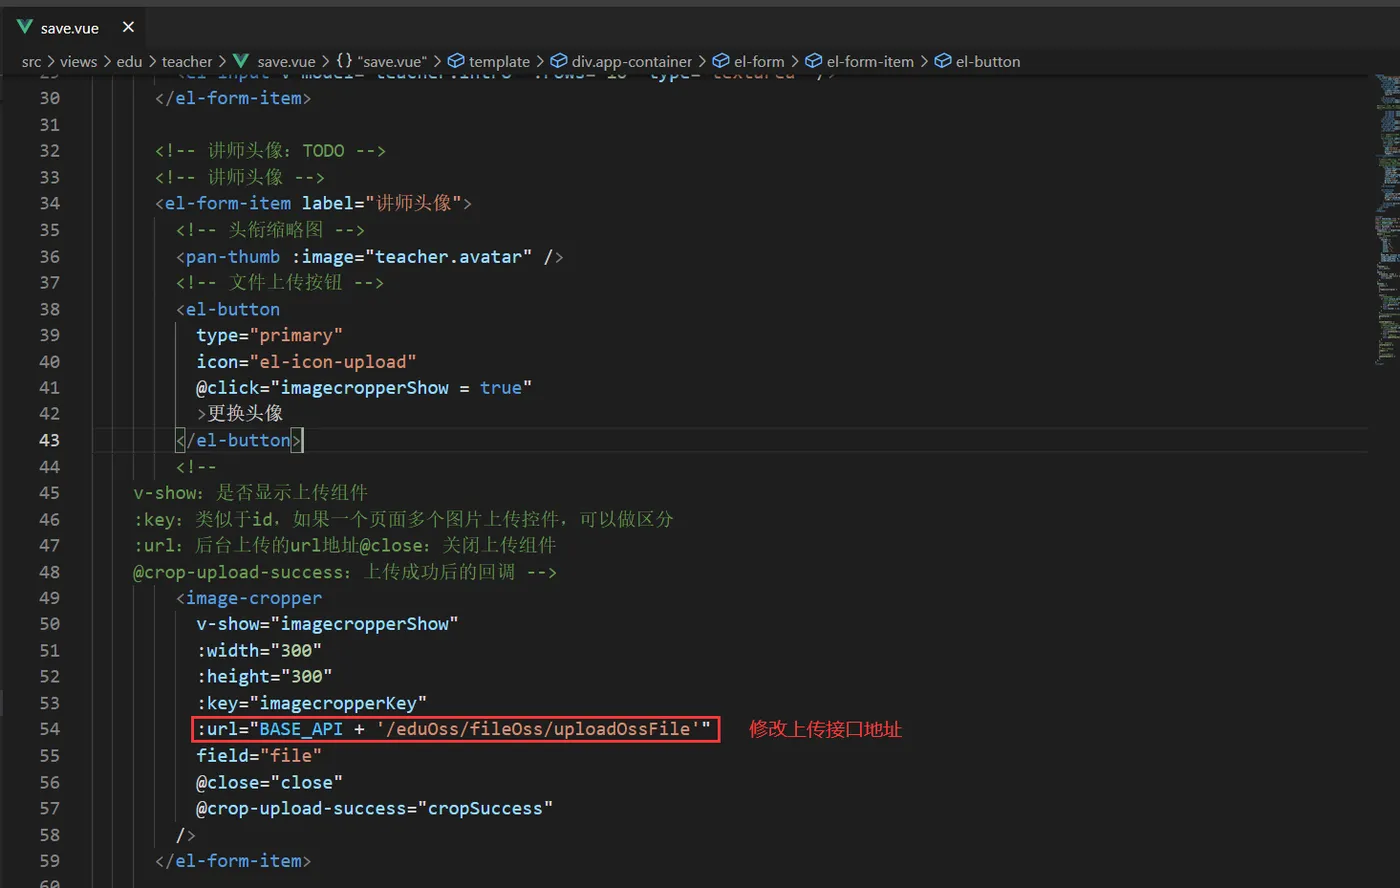Screen dimensions: 1400x888
Task: Open the views breadcrumb
Action: pos(78,62)
